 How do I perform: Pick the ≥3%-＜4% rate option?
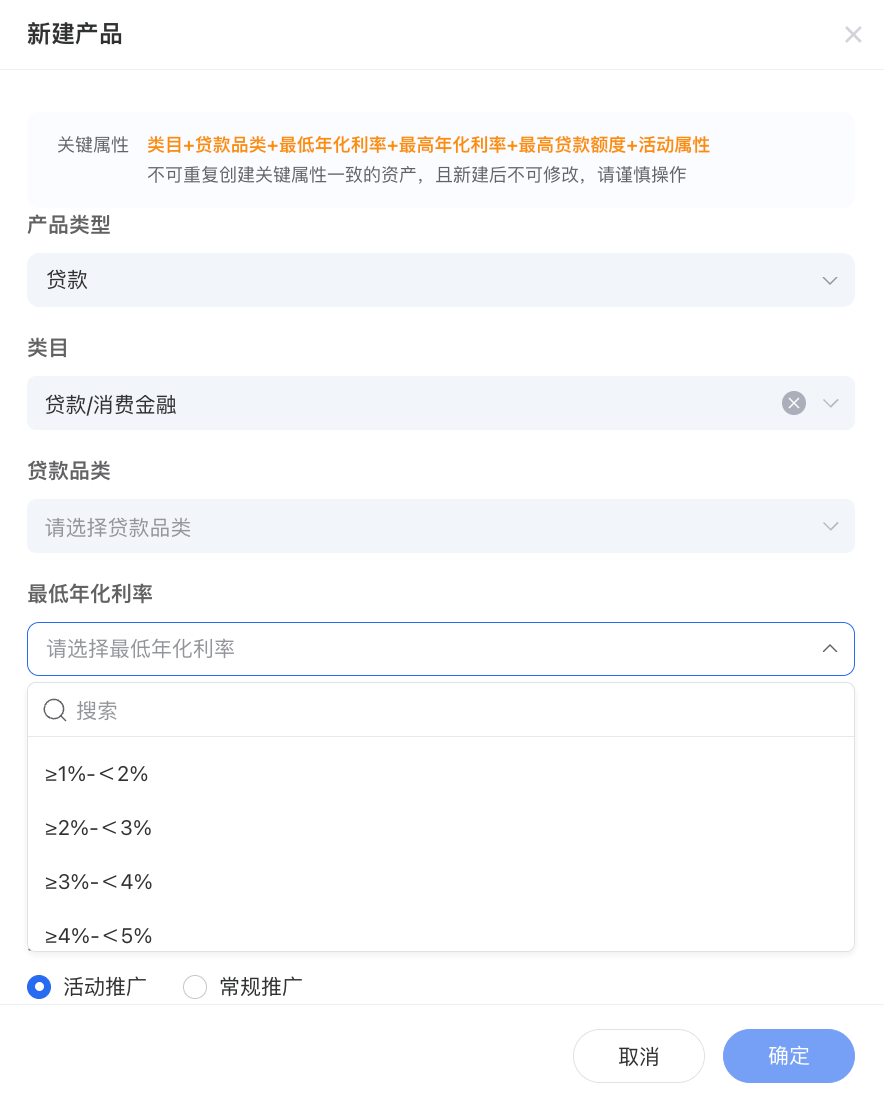[98, 882]
